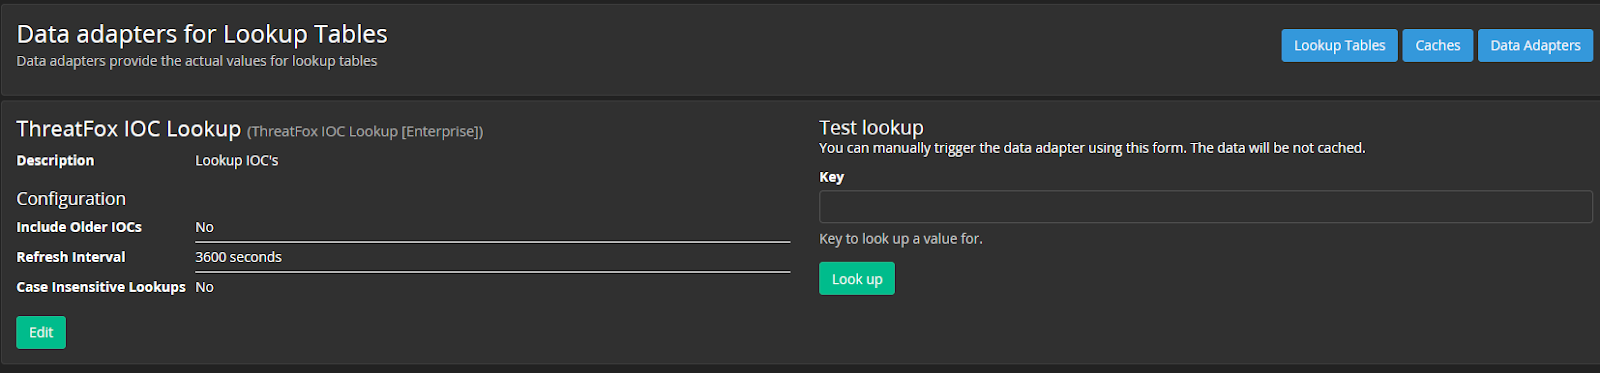The image size is (1600, 373).
Task: Click the Case Insensitive Lookups 'No' value
Action: tap(204, 287)
